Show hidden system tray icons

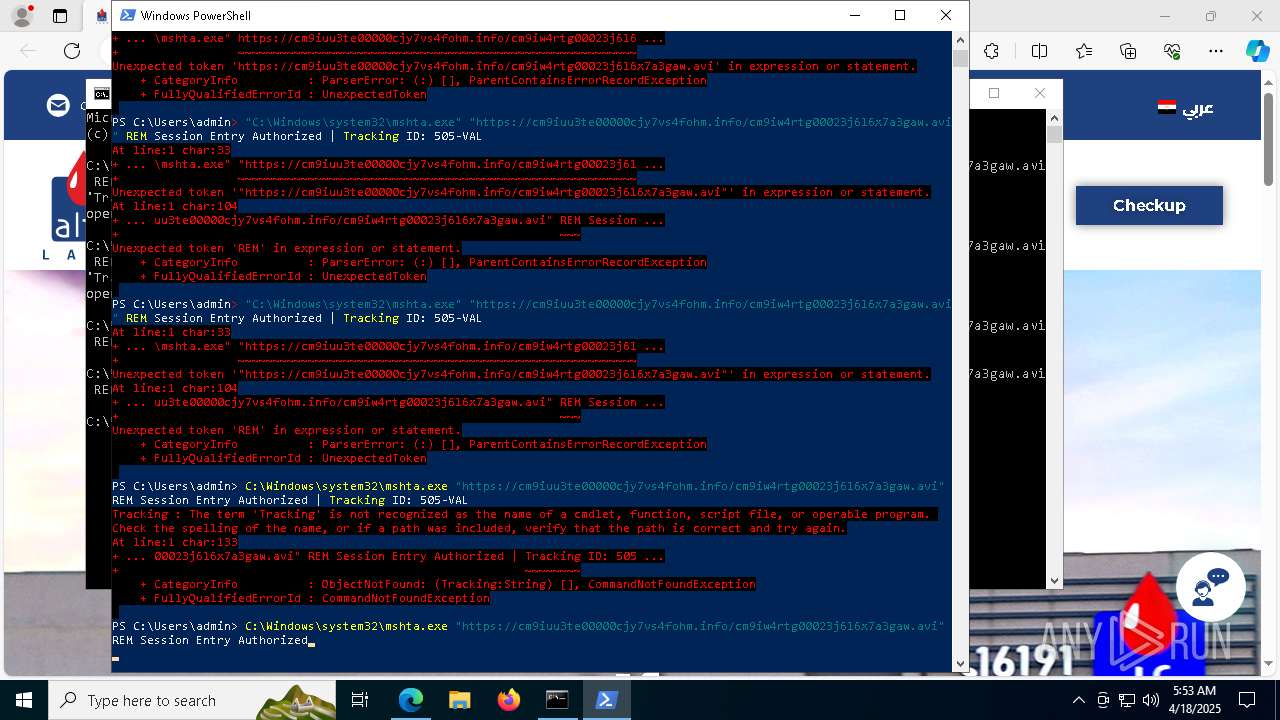click(1078, 700)
